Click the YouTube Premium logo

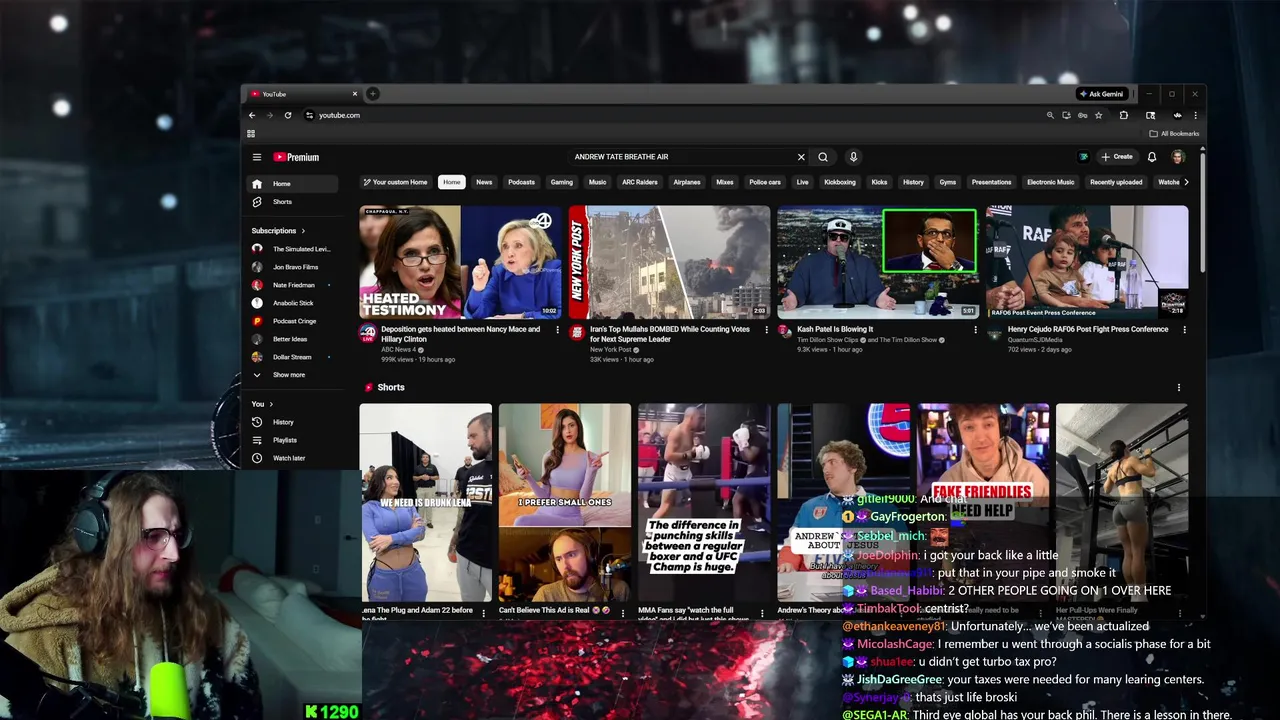click(x=296, y=157)
